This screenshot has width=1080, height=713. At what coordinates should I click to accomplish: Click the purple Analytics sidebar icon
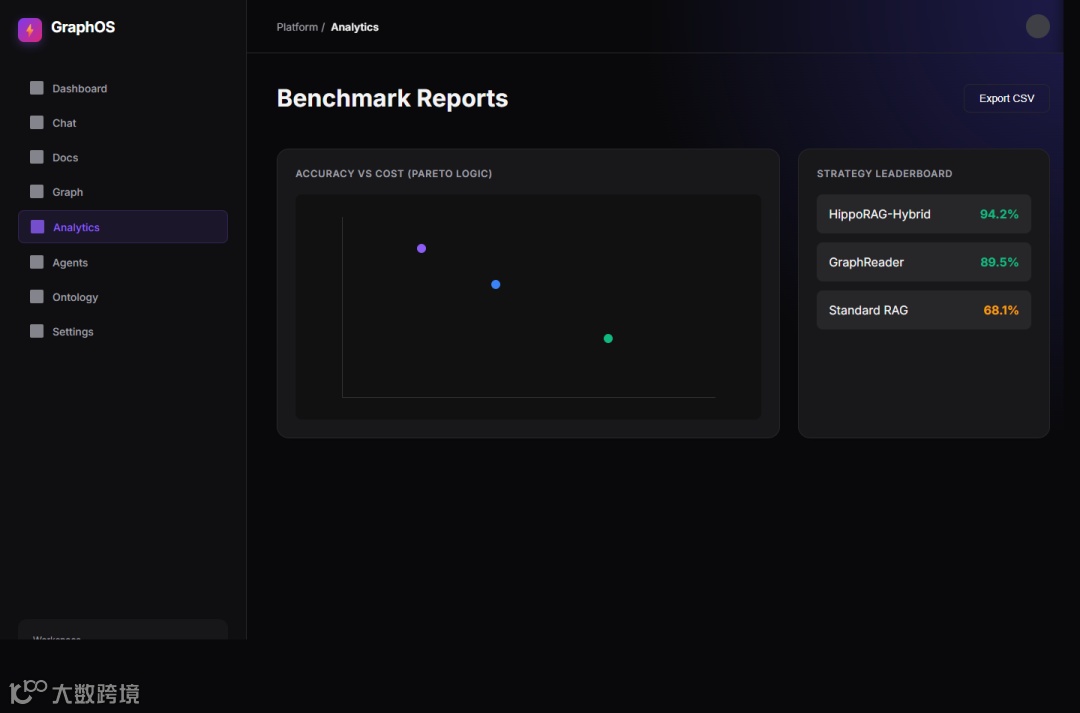[37, 227]
